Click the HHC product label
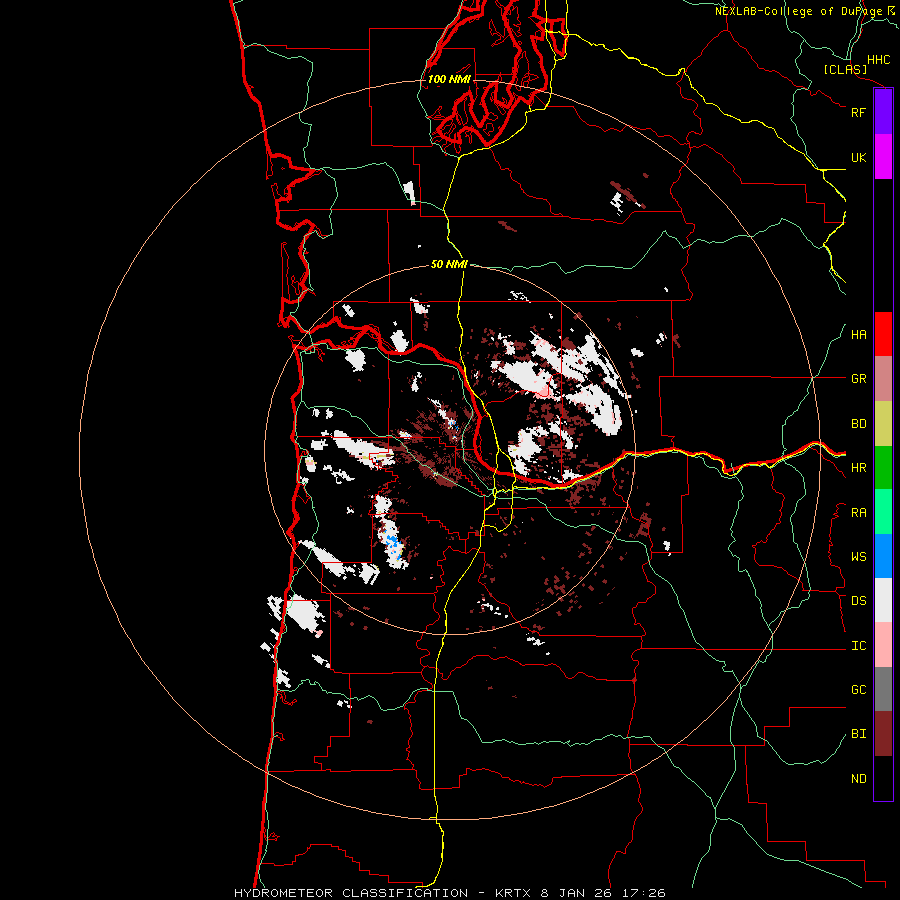Image resolution: width=900 pixels, height=900 pixels. (x=878, y=60)
